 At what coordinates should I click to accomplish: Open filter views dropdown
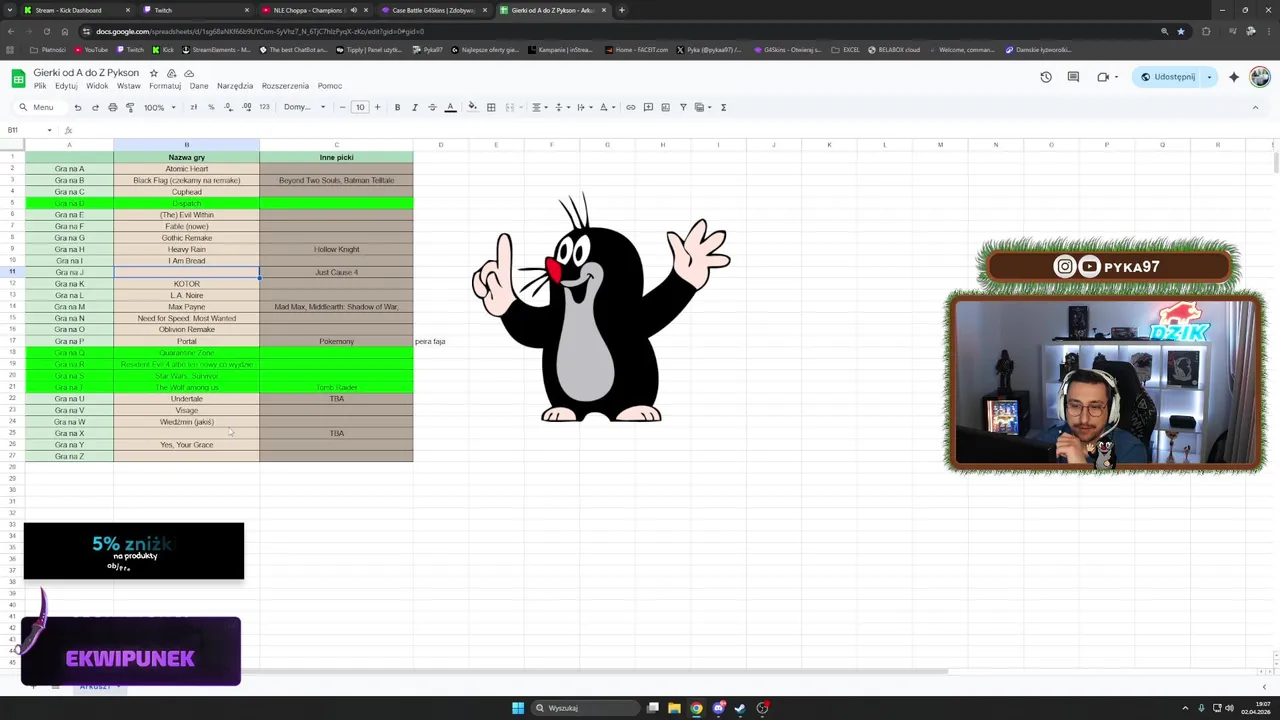(702, 107)
